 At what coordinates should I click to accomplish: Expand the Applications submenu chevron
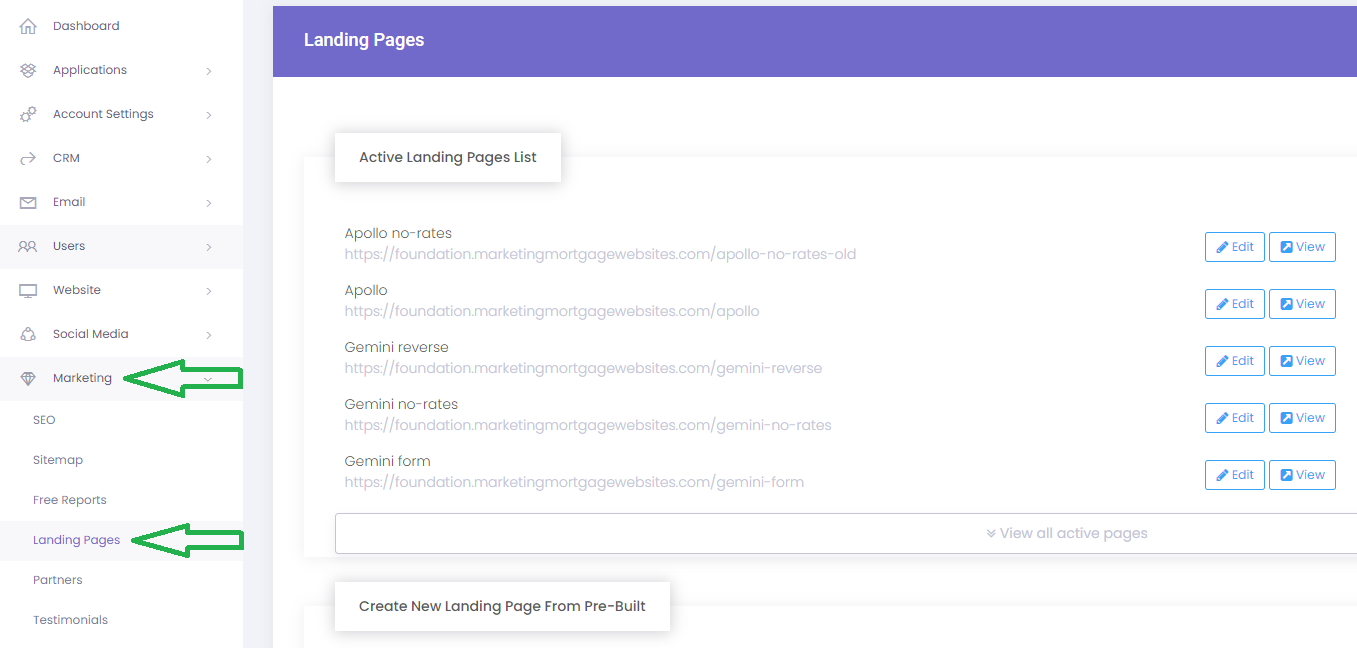click(208, 71)
